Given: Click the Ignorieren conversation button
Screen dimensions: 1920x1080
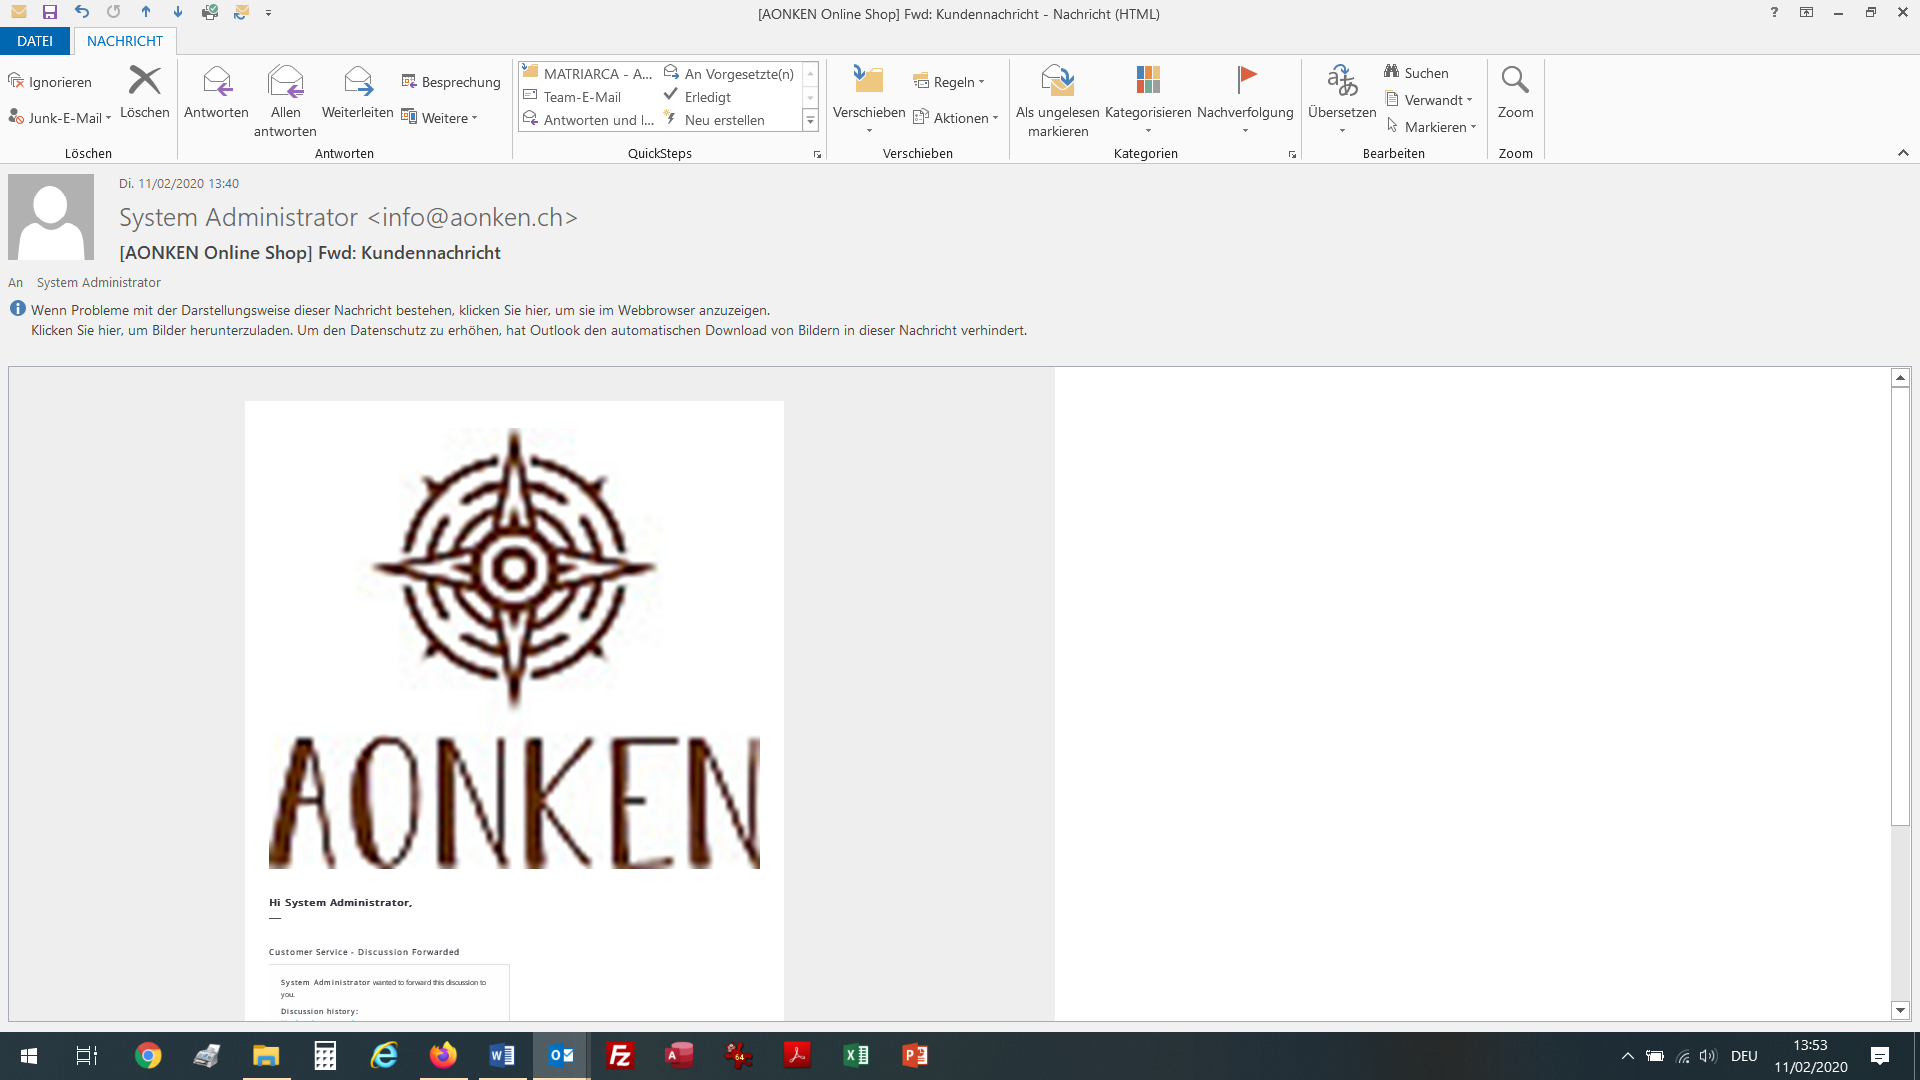Looking at the screenshot, I should pyautogui.click(x=50, y=82).
